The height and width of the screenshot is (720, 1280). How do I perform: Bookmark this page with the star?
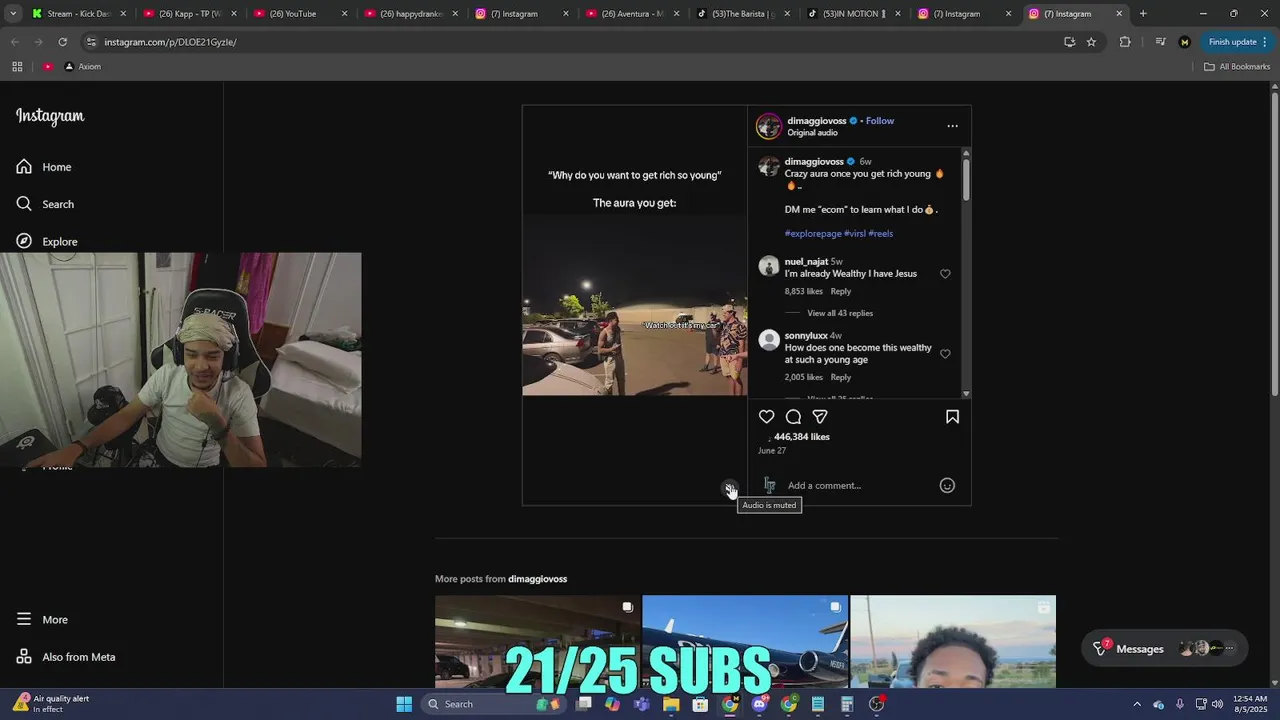click(x=1091, y=42)
